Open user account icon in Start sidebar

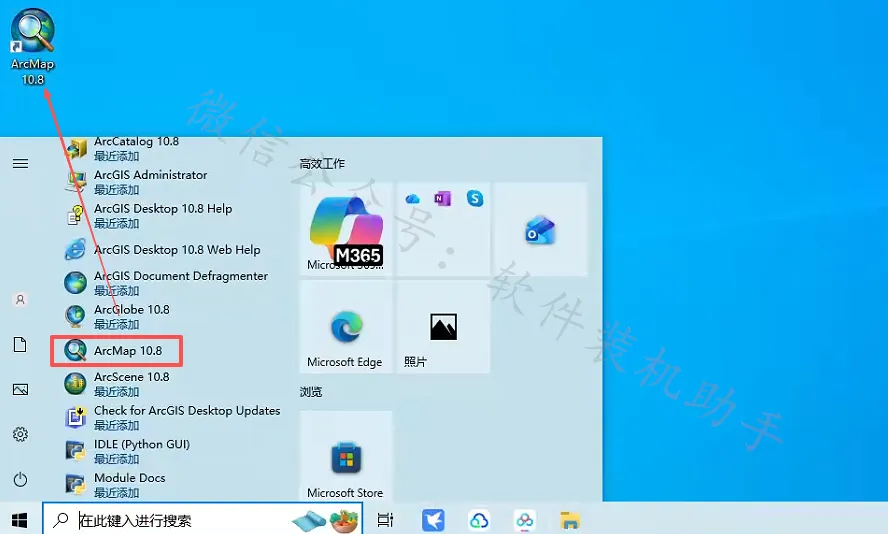pos(20,300)
